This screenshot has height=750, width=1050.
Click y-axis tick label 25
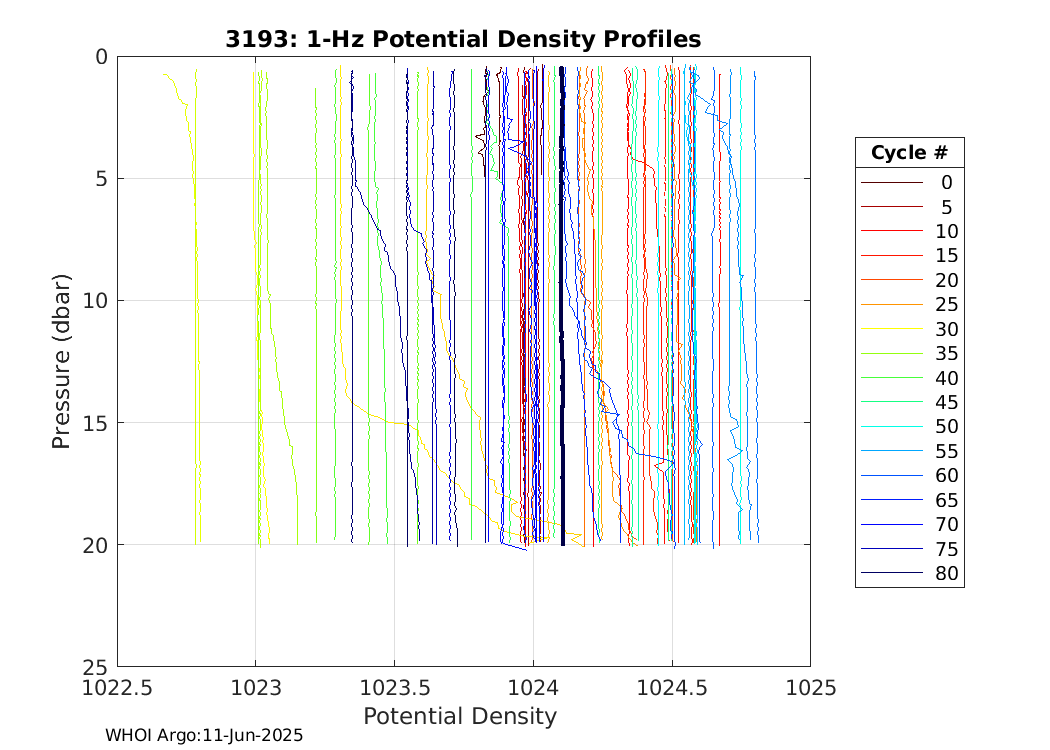(x=96, y=667)
